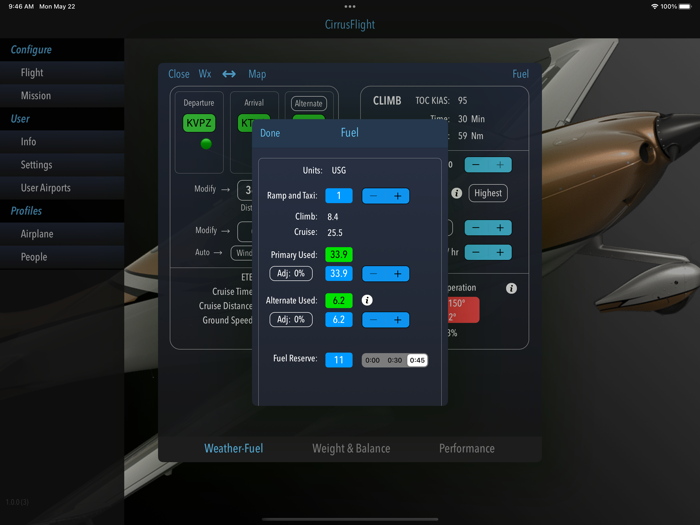Image resolution: width=700 pixels, height=525 pixels.
Task: Tap Close on the flight panel
Action: tap(179, 74)
